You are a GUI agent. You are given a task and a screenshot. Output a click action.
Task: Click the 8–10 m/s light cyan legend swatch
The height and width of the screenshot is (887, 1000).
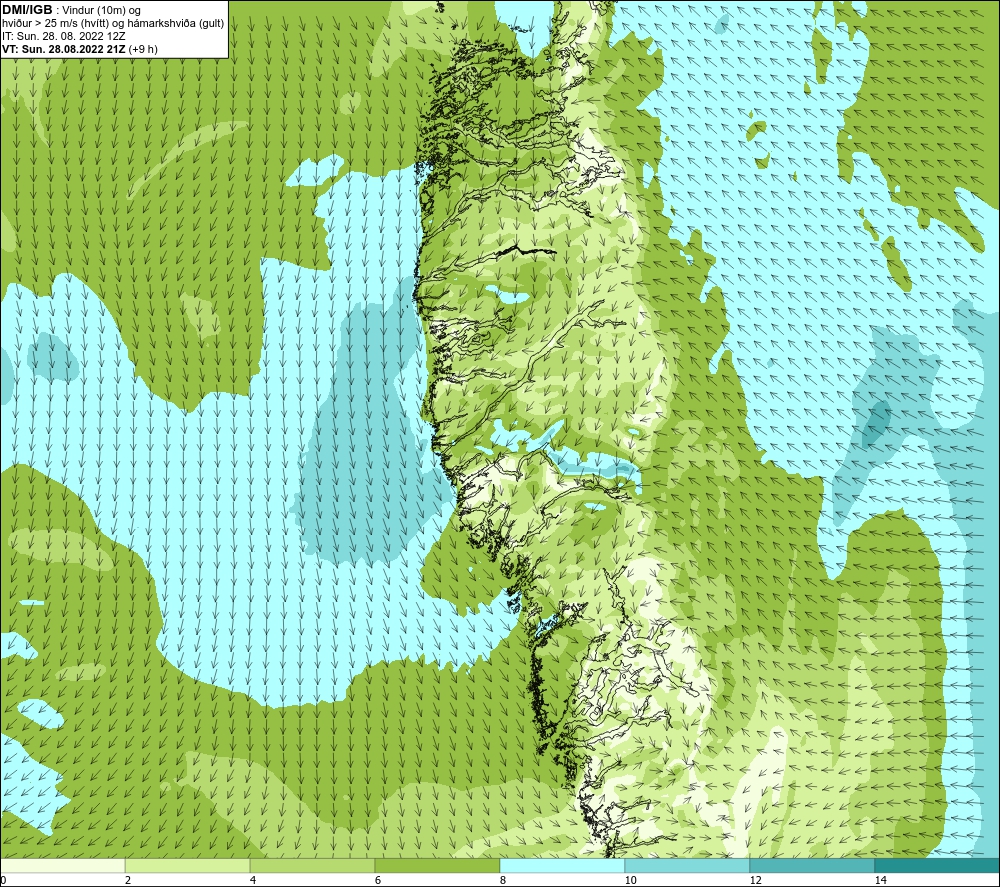[x=562, y=865]
